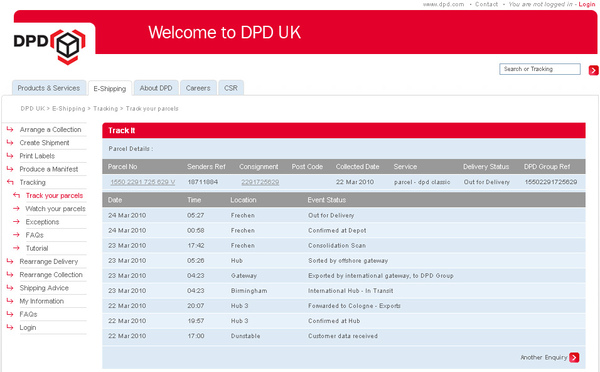Open the About DPD tab
Screen dimensions: 600x372
click(156, 88)
